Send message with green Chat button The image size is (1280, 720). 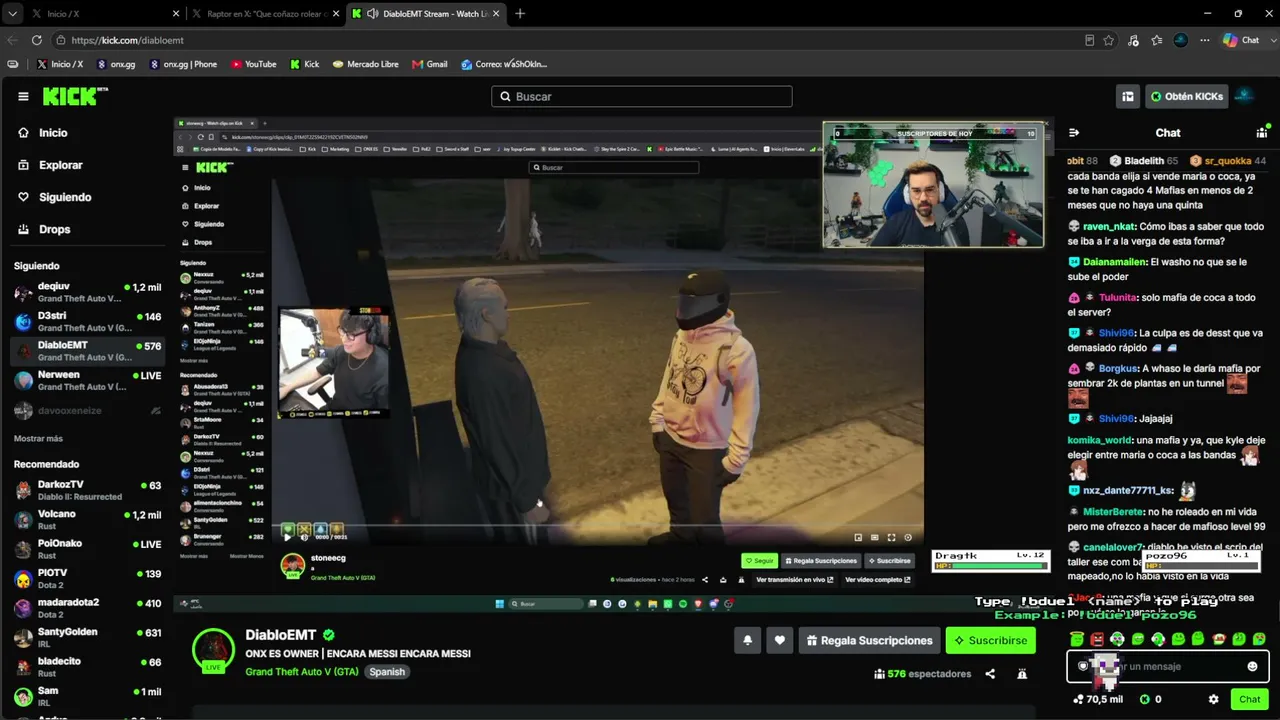[x=1249, y=699]
